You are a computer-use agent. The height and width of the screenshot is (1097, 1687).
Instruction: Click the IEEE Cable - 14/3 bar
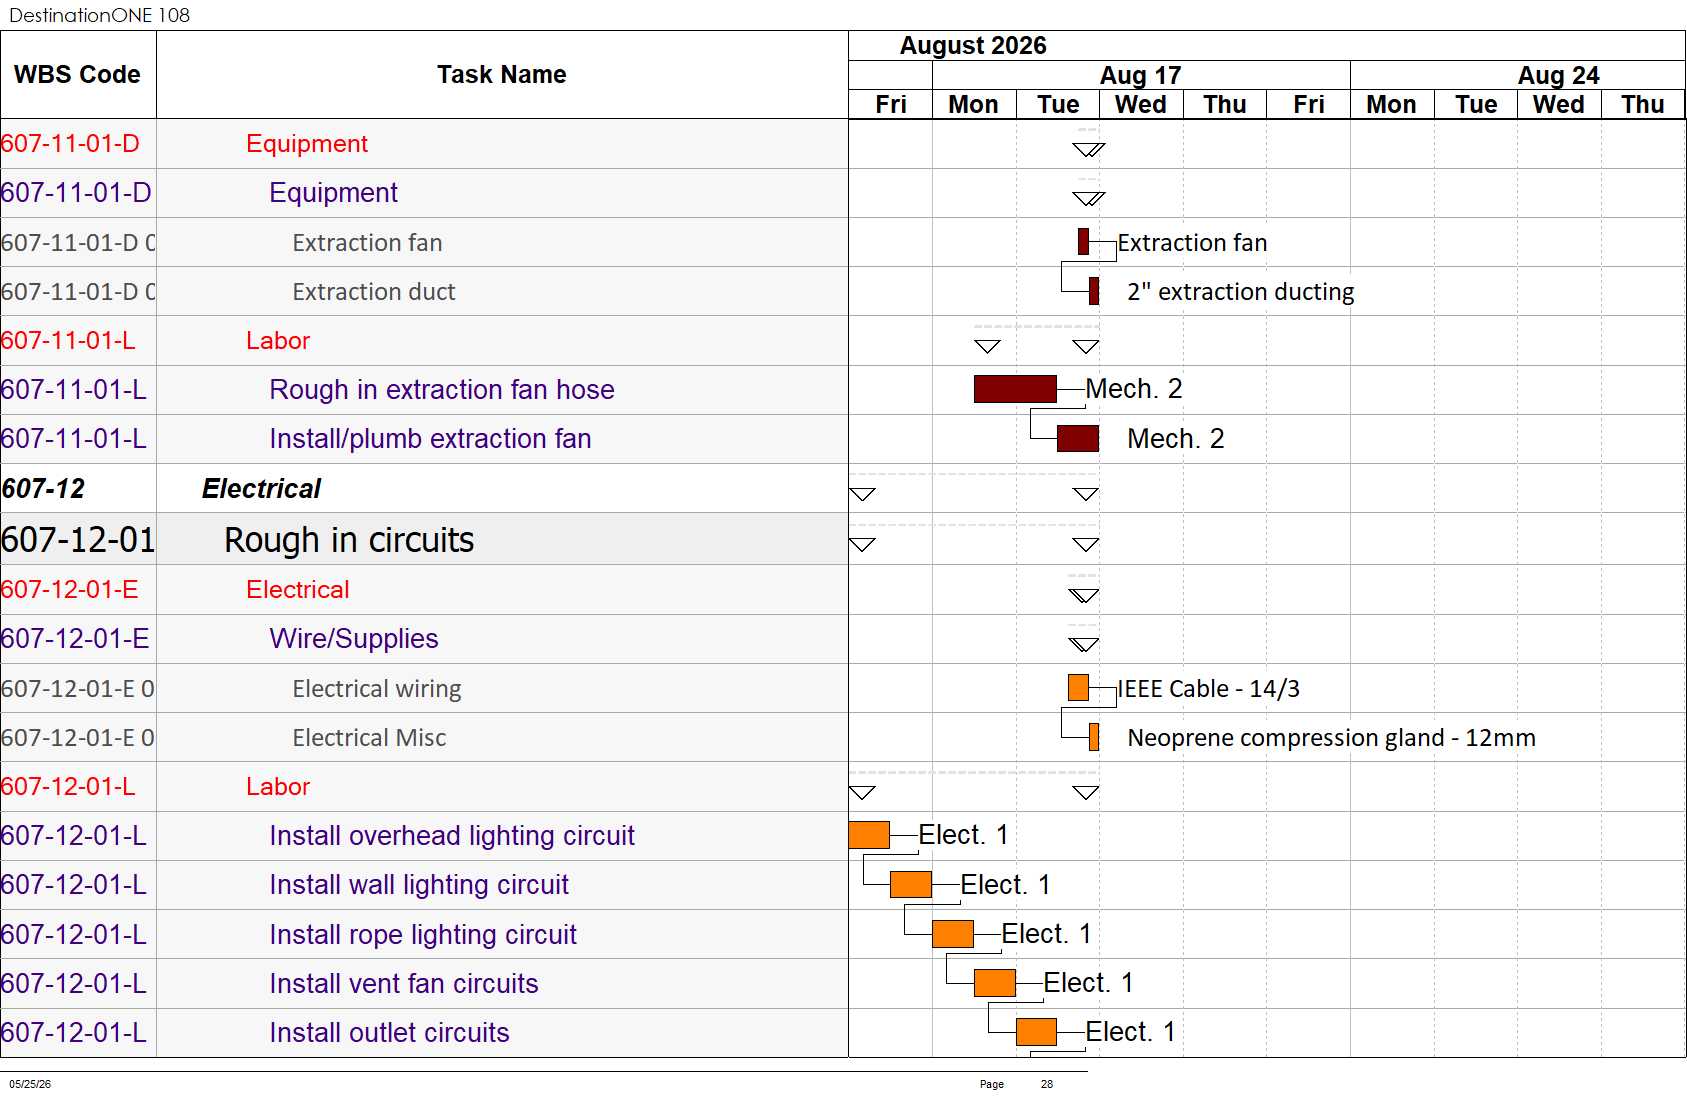1078,687
